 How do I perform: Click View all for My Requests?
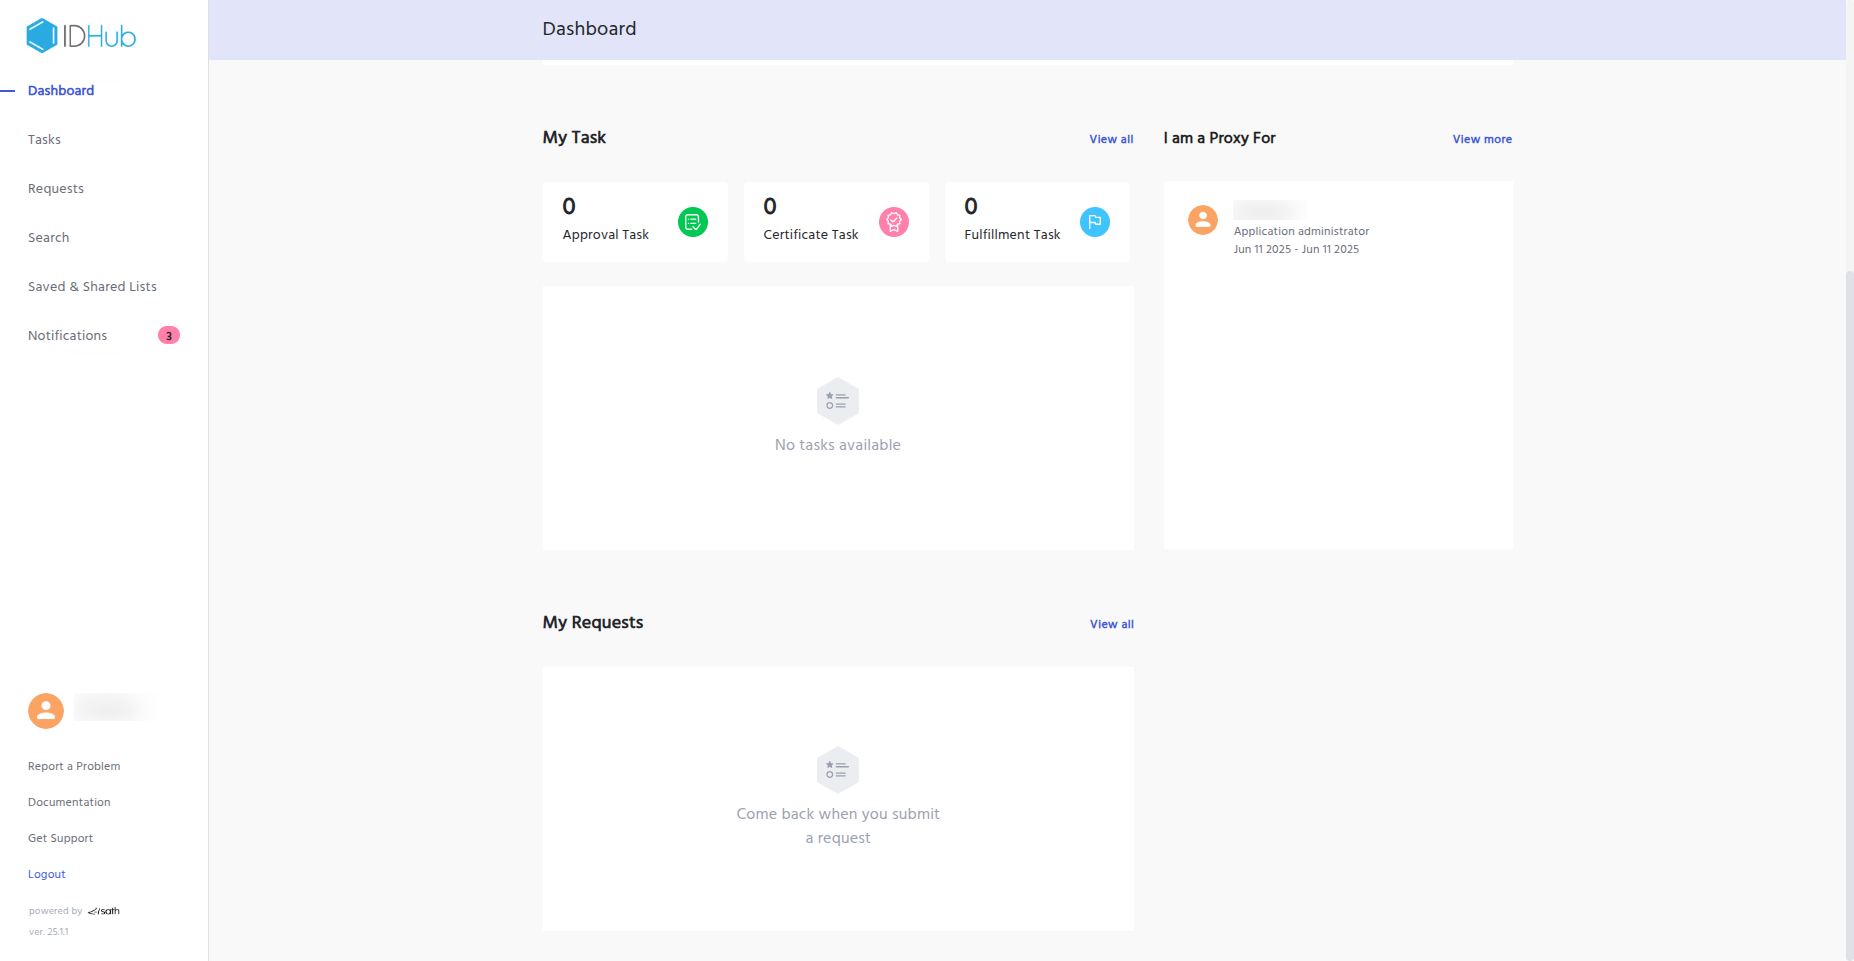[x=1111, y=625]
